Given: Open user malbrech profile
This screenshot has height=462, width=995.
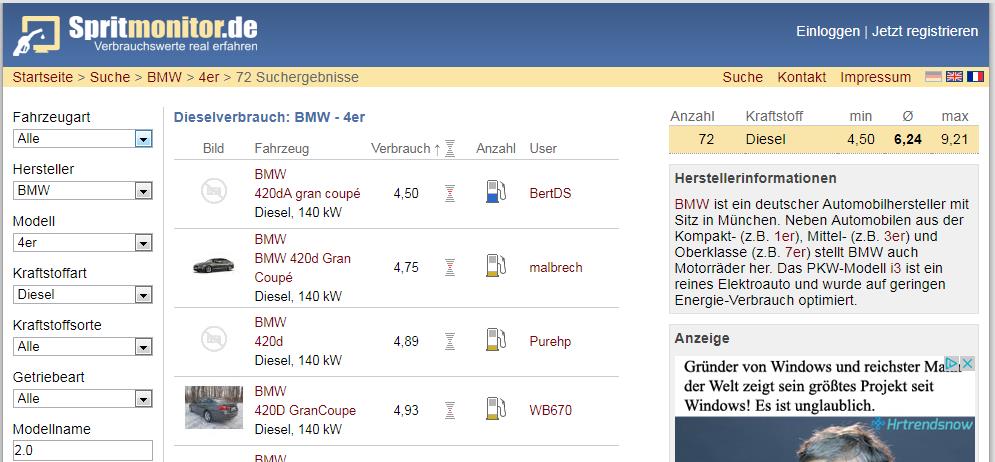Looking at the screenshot, I should pyautogui.click(x=556, y=268).
